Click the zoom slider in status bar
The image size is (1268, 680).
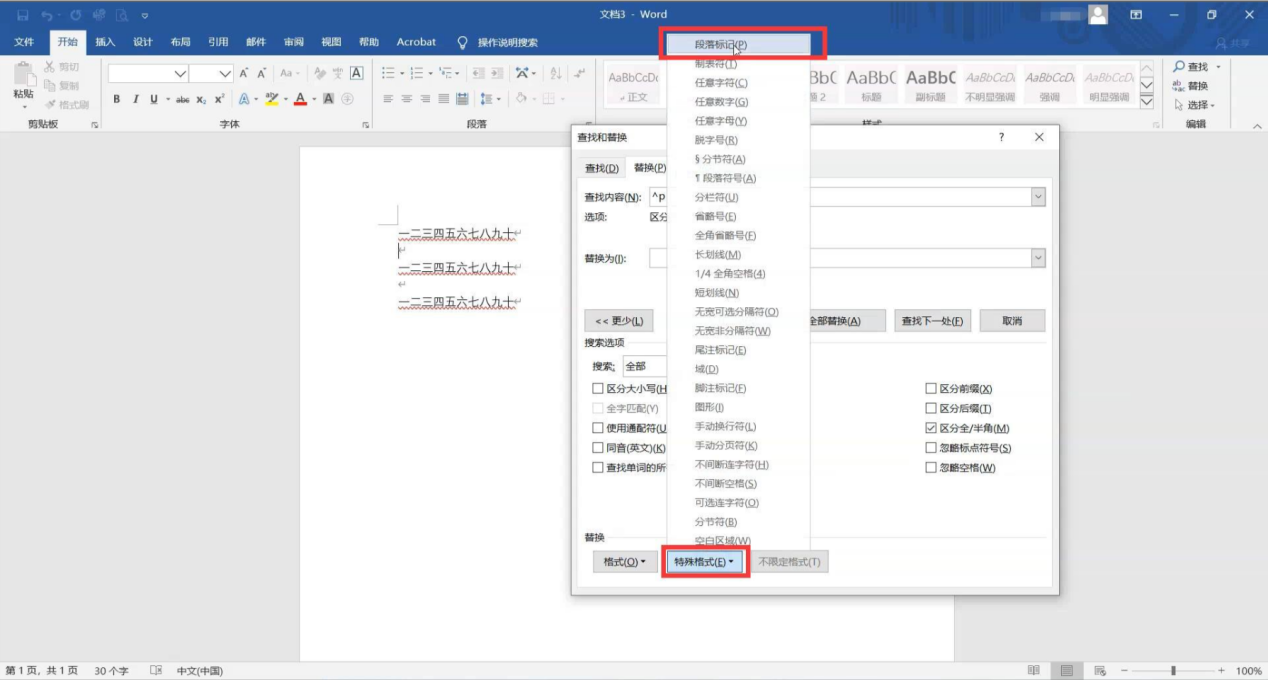1173,670
